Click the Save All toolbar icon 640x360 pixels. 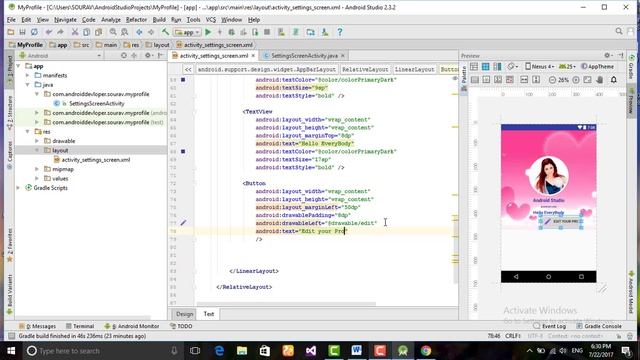22,32
